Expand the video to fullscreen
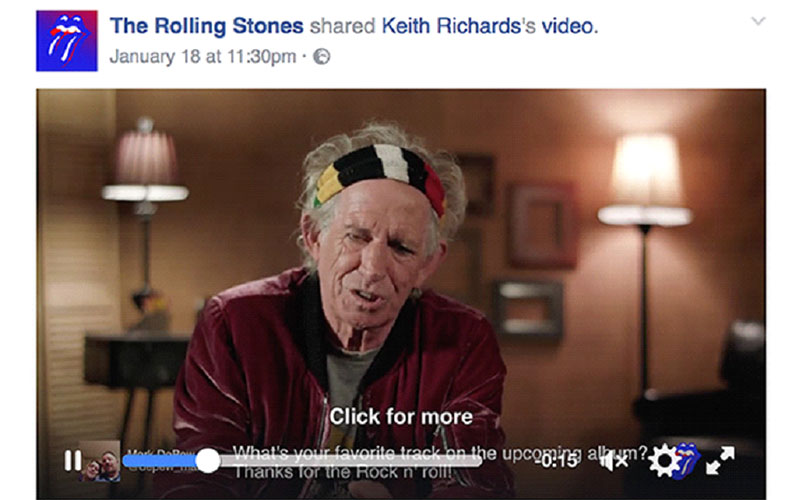800x500 pixels. (720, 460)
